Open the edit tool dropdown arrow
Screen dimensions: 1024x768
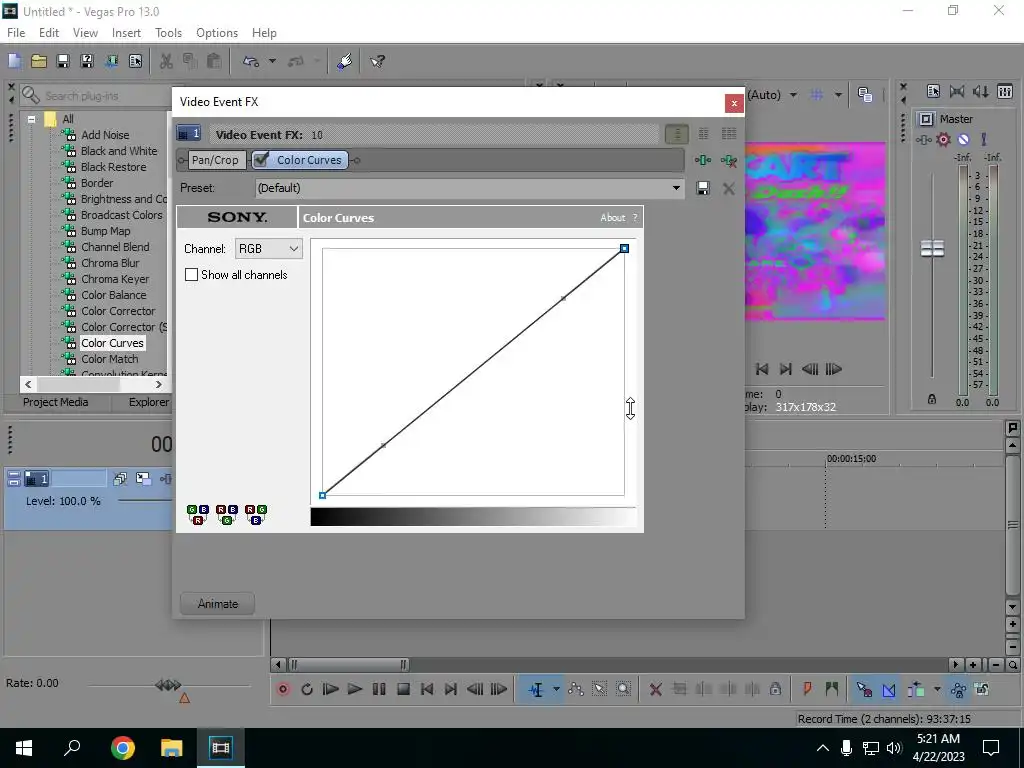[x=556, y=689]
